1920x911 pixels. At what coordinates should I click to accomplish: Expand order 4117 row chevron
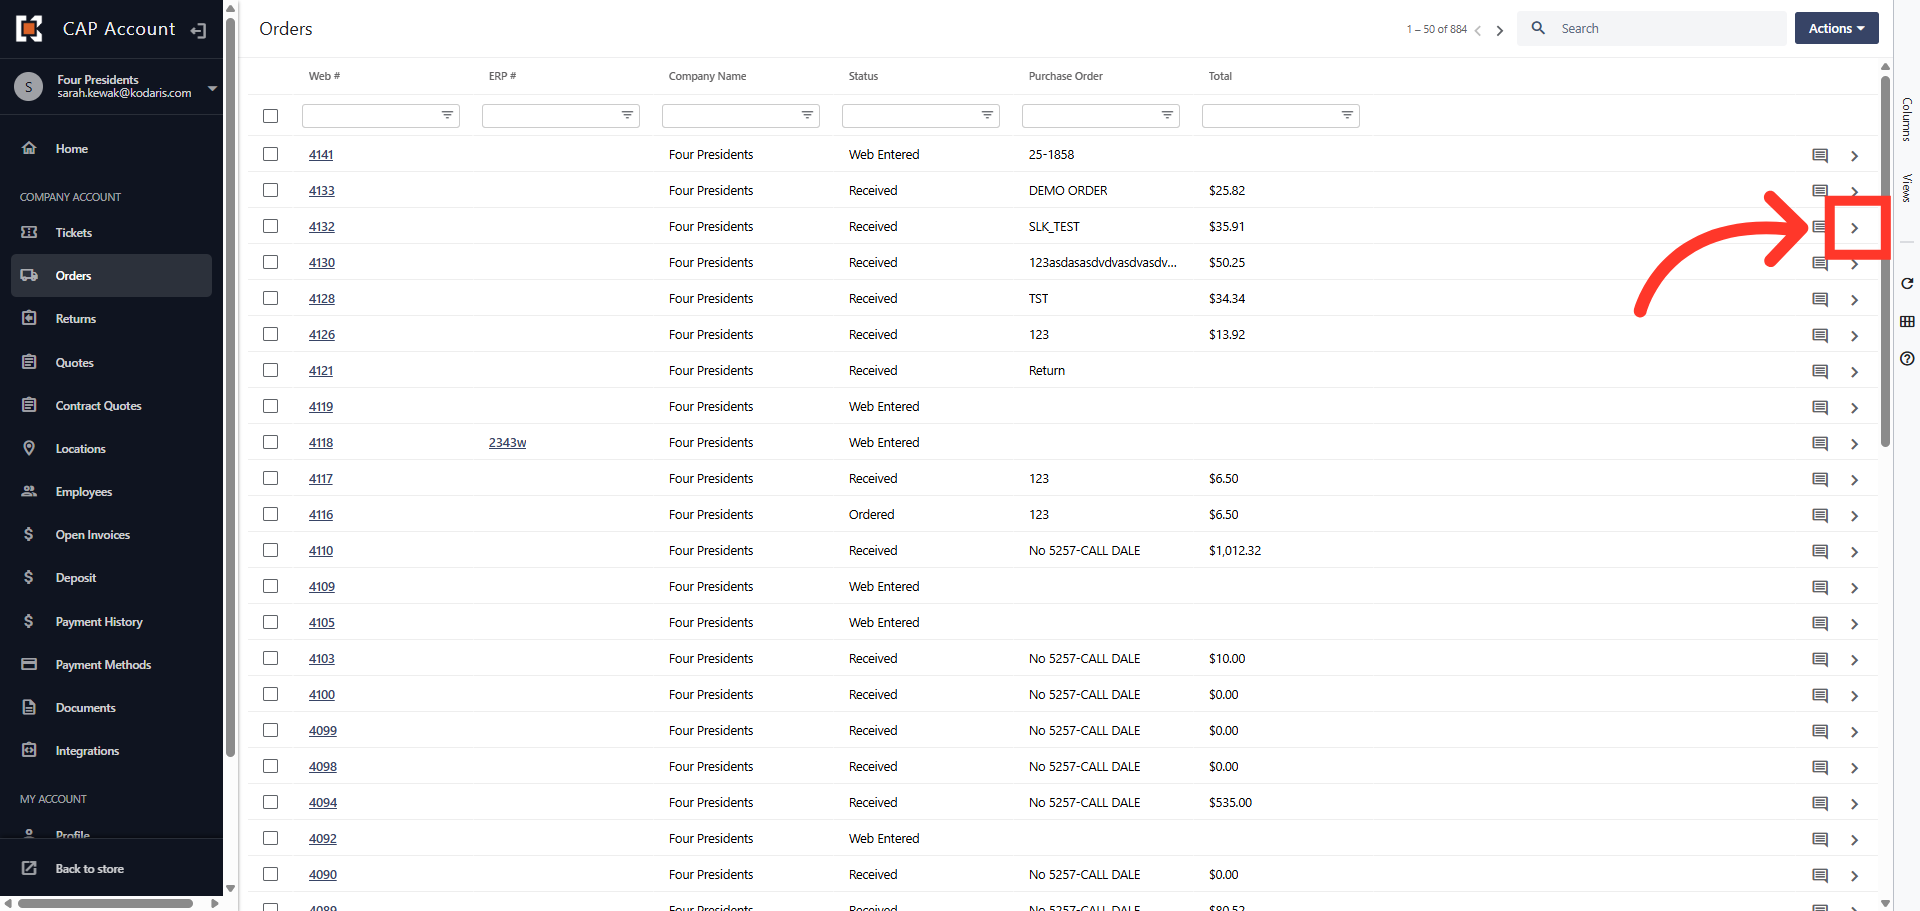[1854, 480]
